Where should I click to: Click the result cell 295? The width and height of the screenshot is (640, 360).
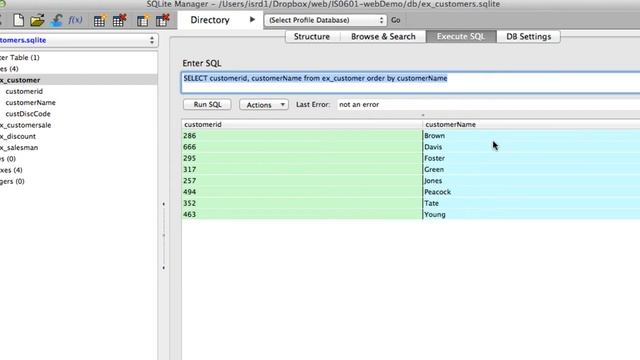point(302,158)
